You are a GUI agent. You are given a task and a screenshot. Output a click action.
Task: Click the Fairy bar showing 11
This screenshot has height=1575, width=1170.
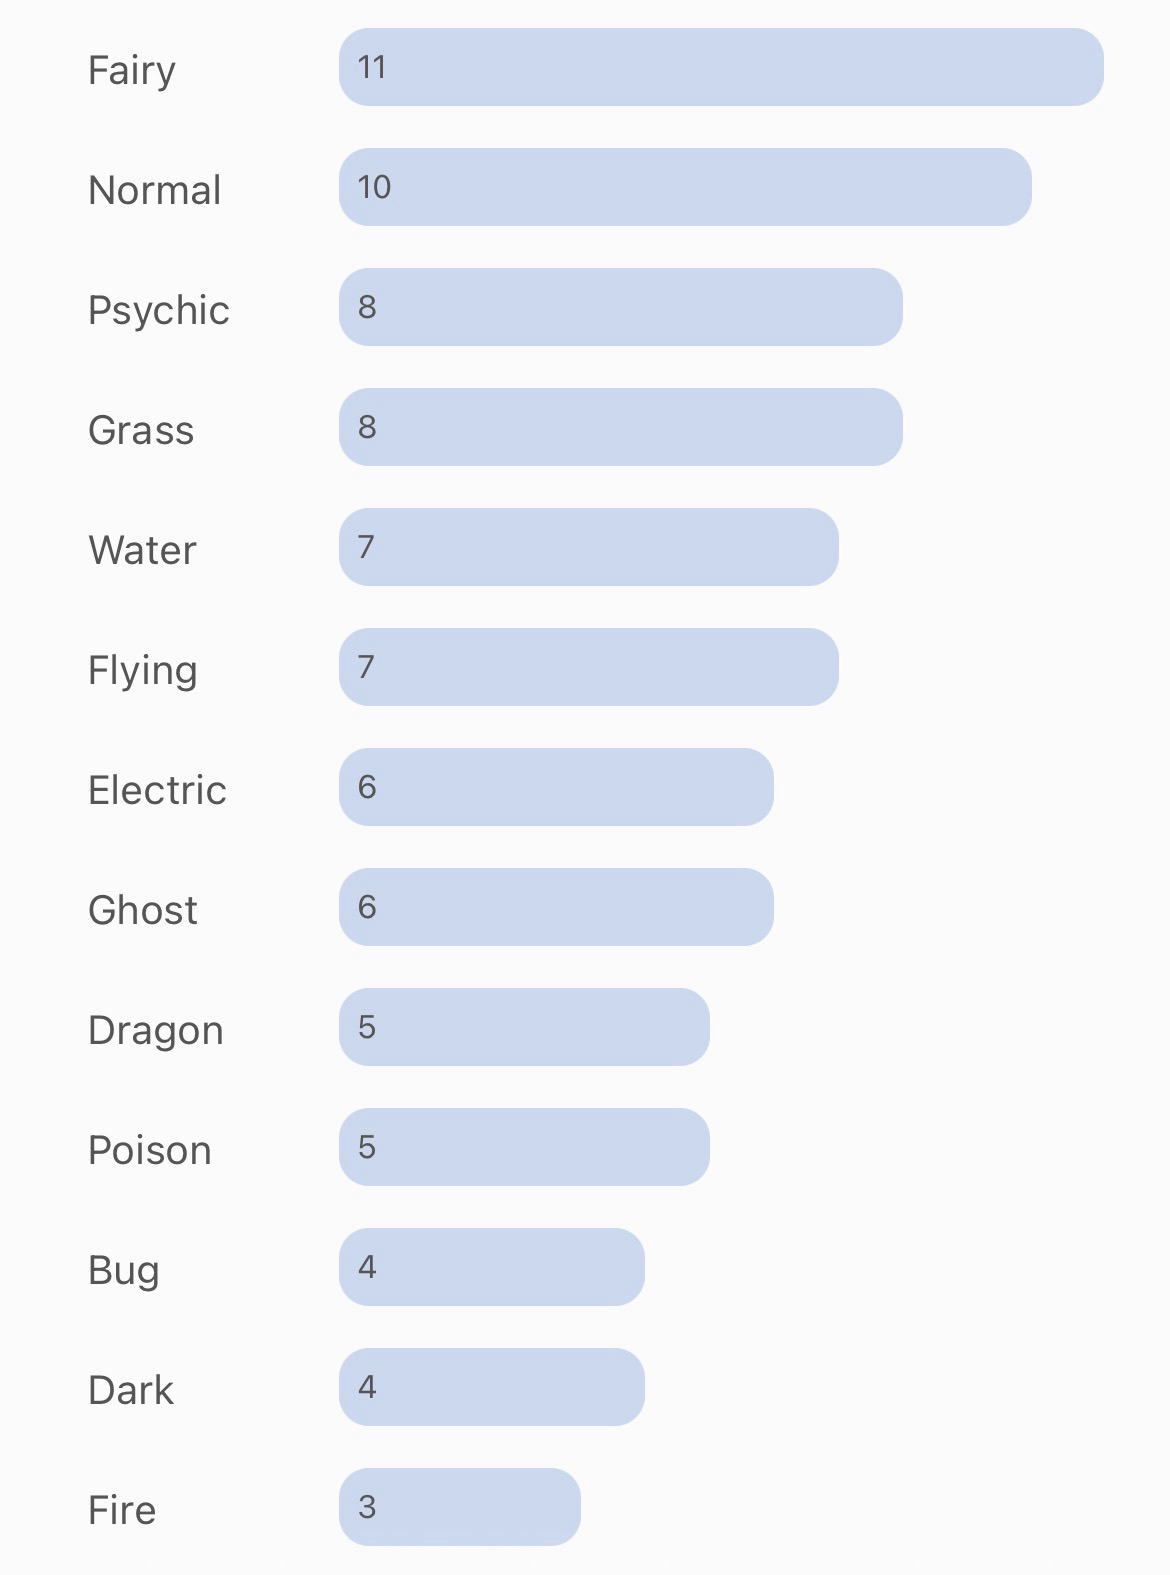[x=720, y=67]
